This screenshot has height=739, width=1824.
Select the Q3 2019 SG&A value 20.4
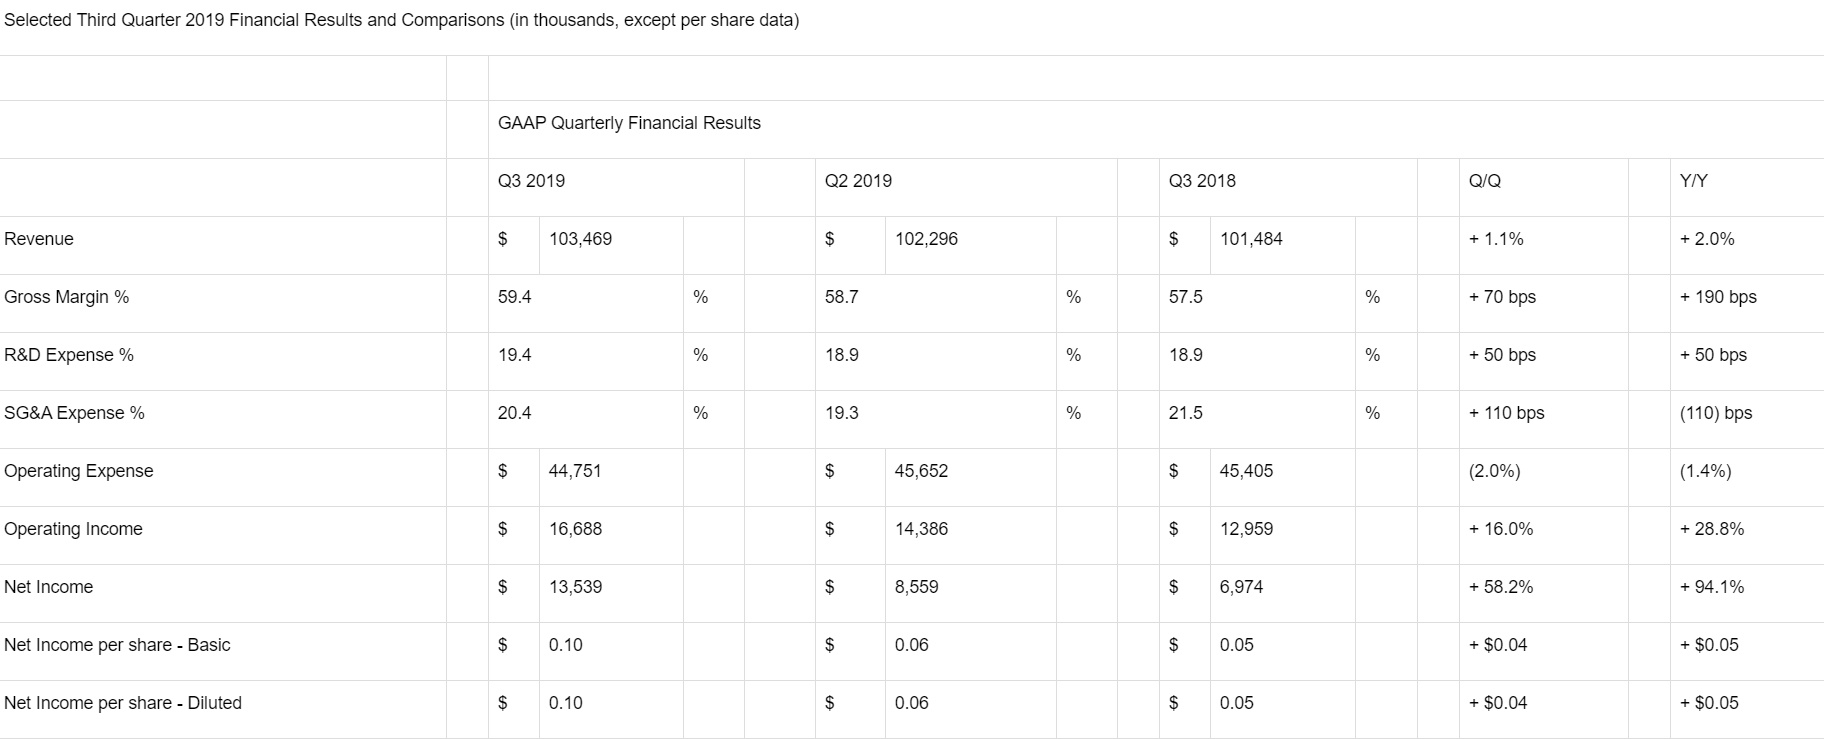[515, 413]
